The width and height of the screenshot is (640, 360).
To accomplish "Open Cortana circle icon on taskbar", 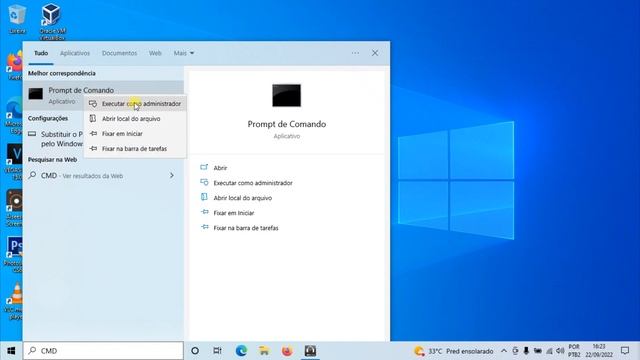I will click(x=195, y=351).
